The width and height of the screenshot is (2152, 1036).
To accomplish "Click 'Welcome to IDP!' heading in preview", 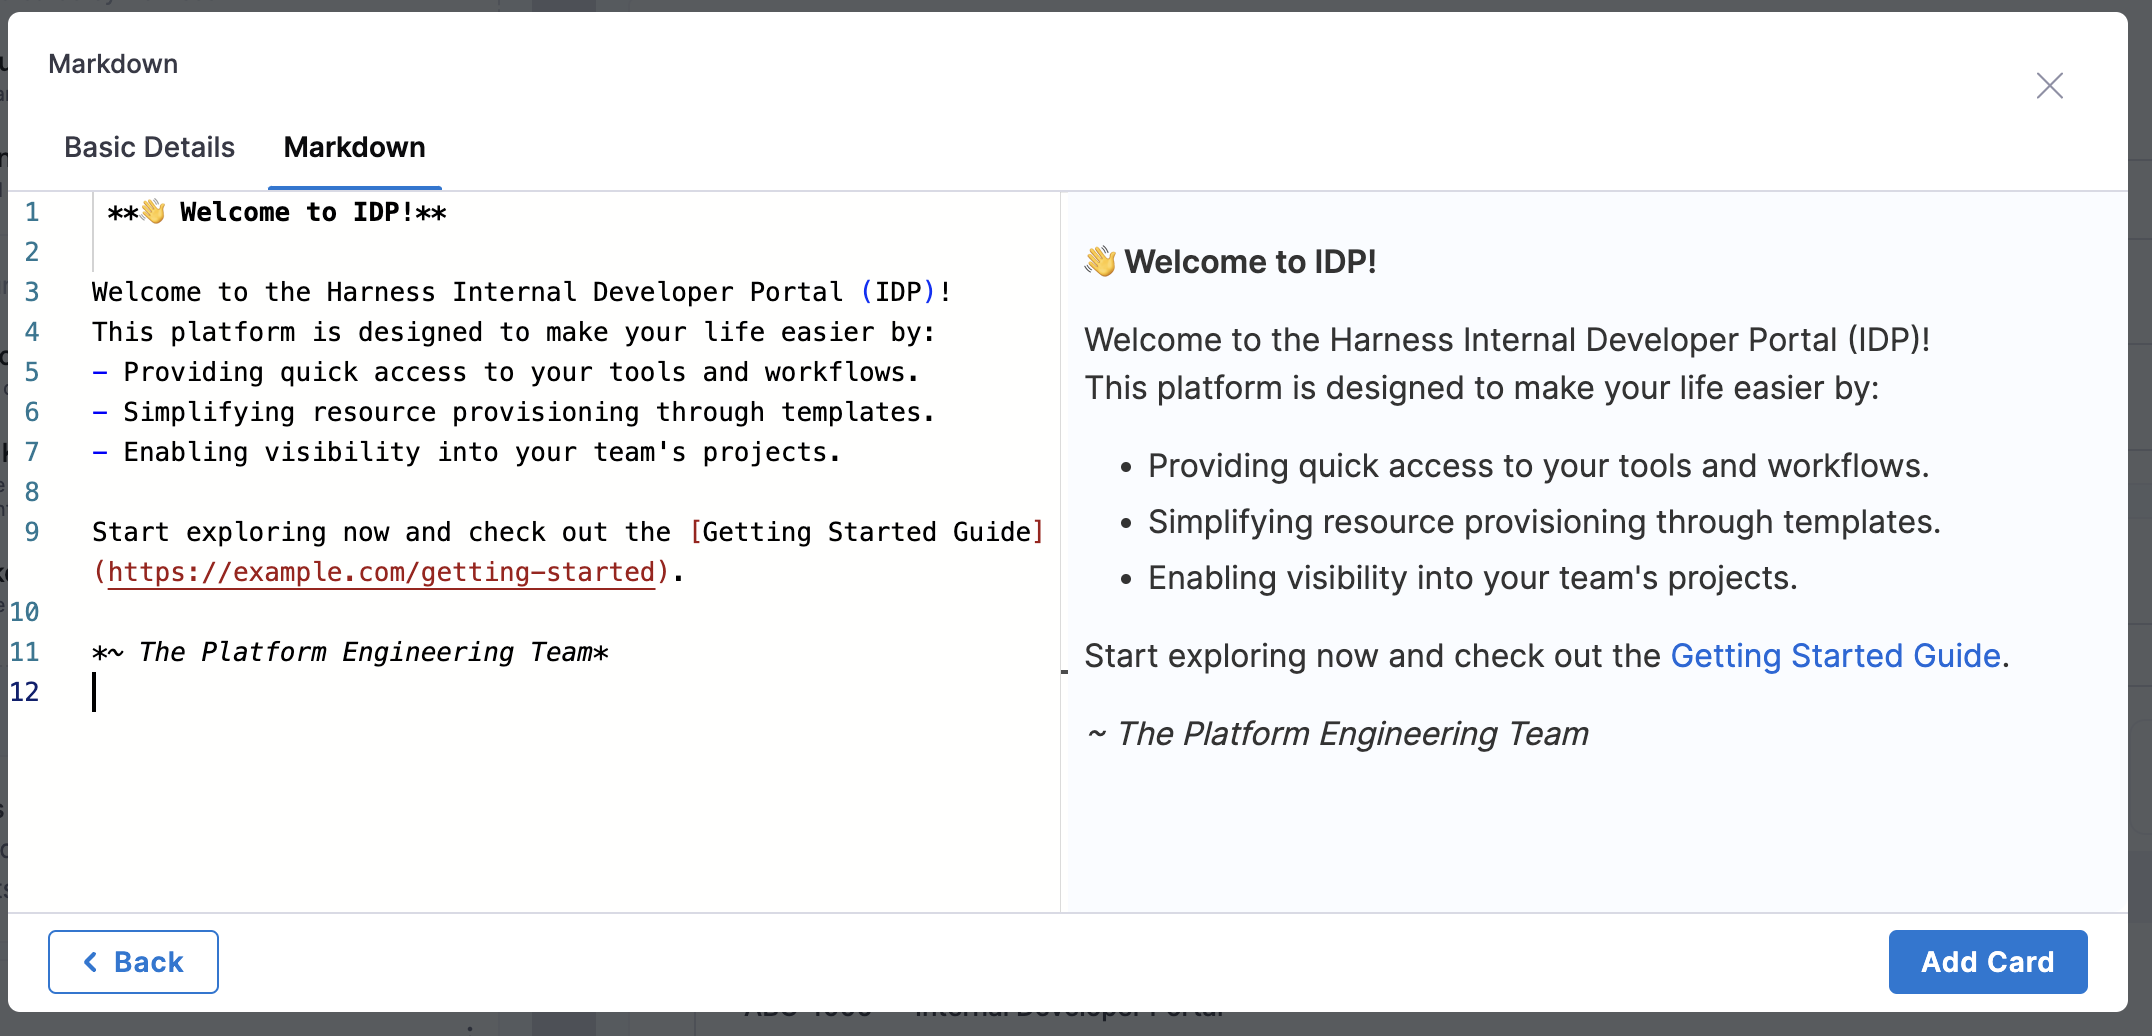I will pyautogui.click(x=1249, y=262).
